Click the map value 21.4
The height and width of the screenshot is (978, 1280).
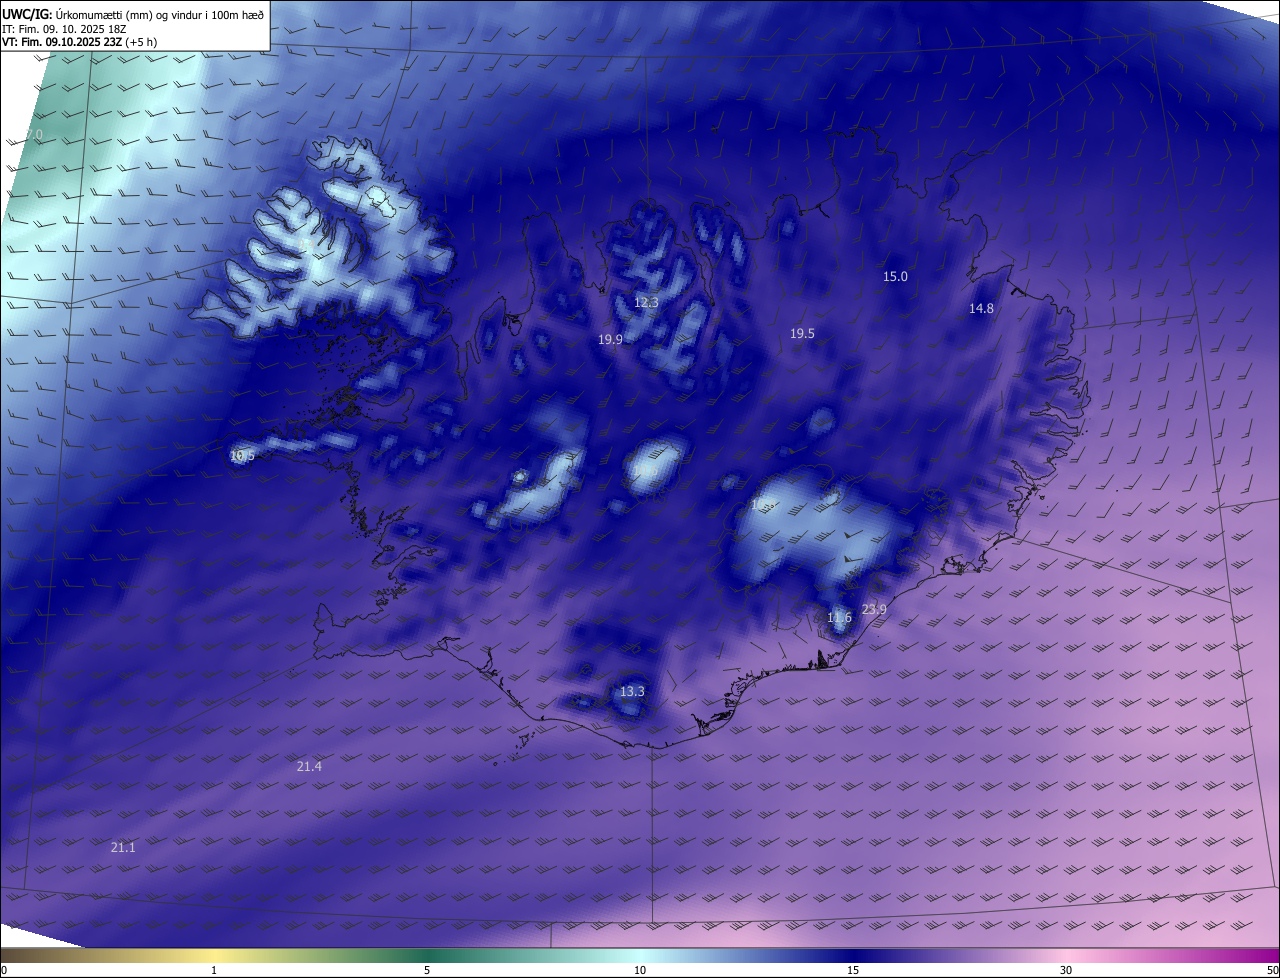[309, 766]
